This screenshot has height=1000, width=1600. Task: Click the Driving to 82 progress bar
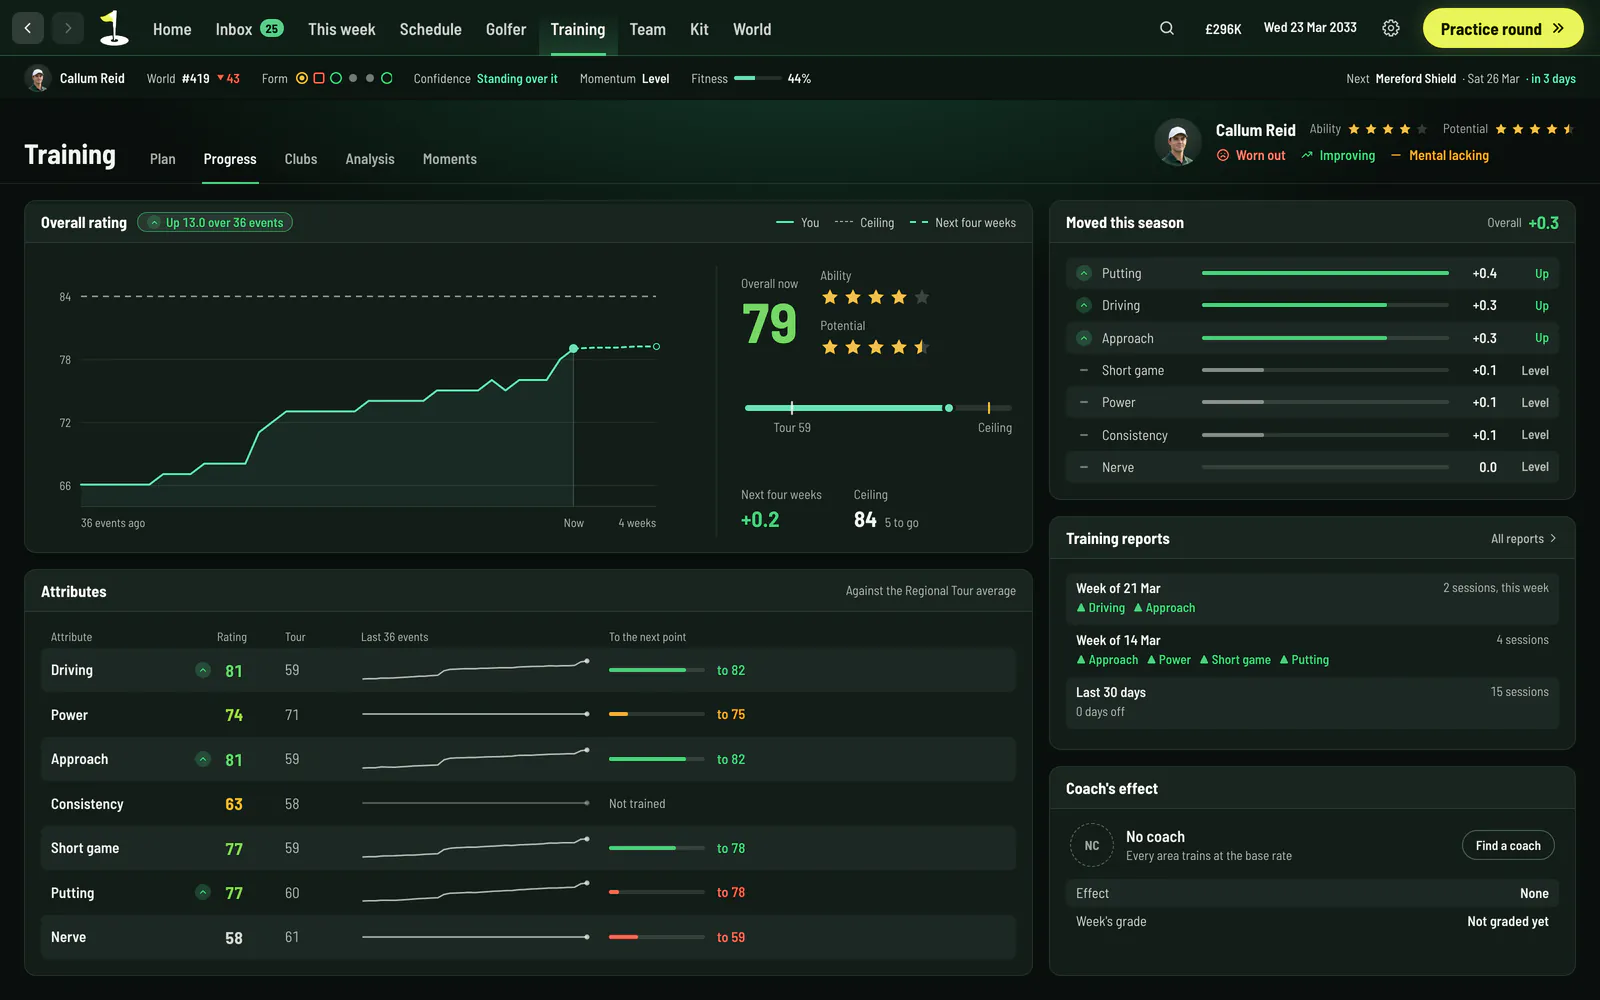coord(657,670)
